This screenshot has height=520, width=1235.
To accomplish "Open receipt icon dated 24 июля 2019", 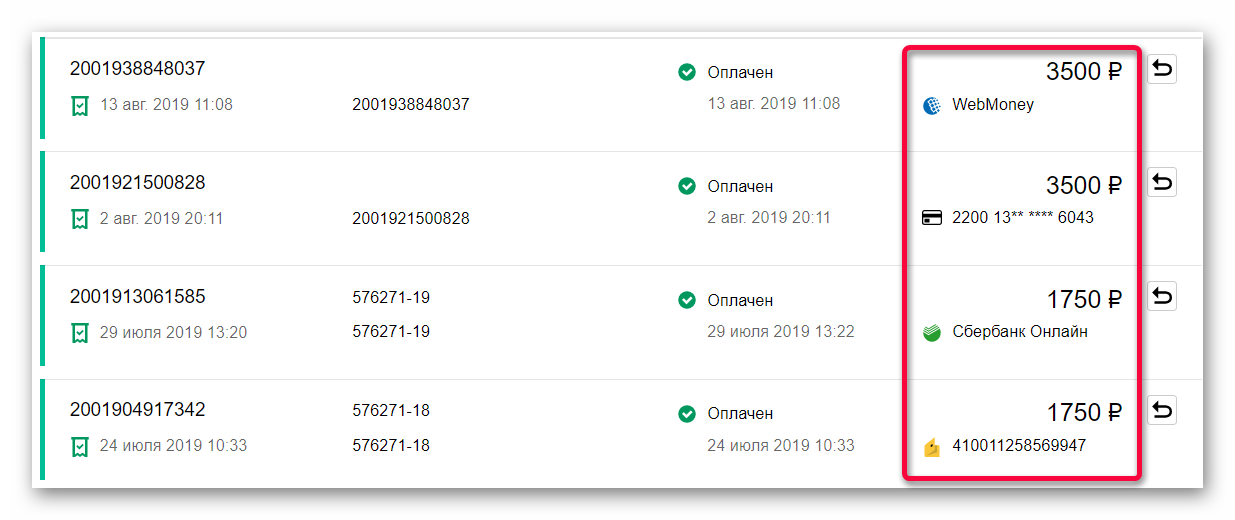I will point(80,446).
